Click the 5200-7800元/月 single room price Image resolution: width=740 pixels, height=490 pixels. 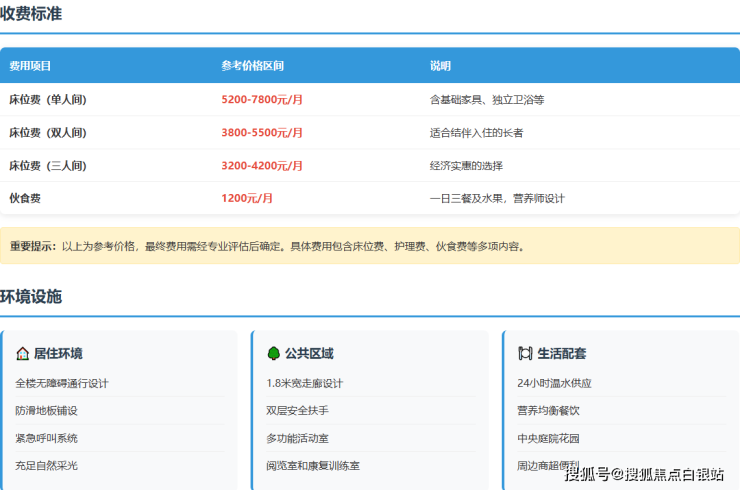(262, 100)
